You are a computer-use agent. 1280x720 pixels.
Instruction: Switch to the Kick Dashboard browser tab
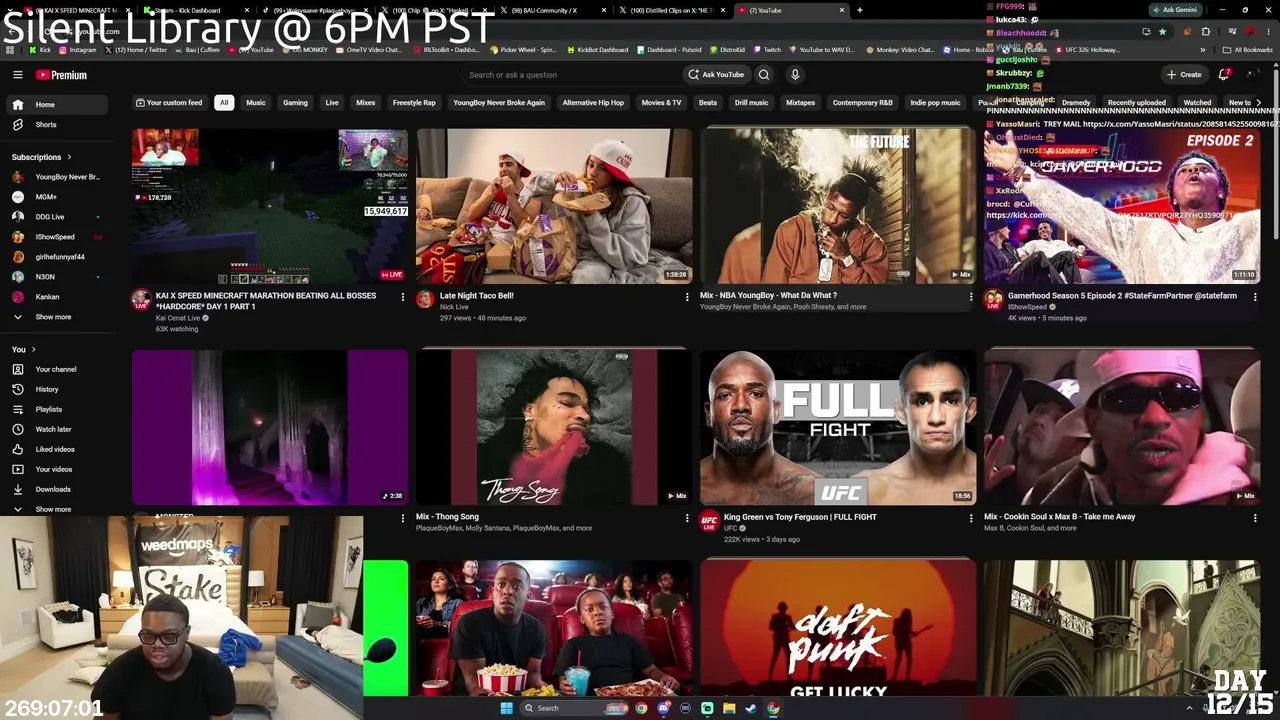point(196,10)
